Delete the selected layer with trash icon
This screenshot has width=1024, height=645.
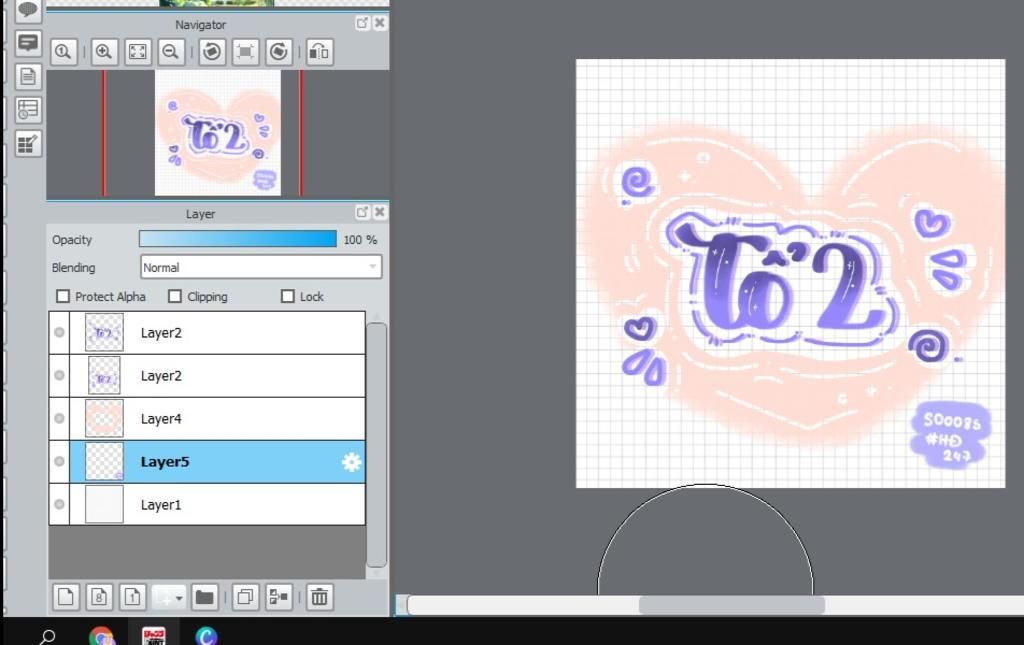[x=319, y=597]
